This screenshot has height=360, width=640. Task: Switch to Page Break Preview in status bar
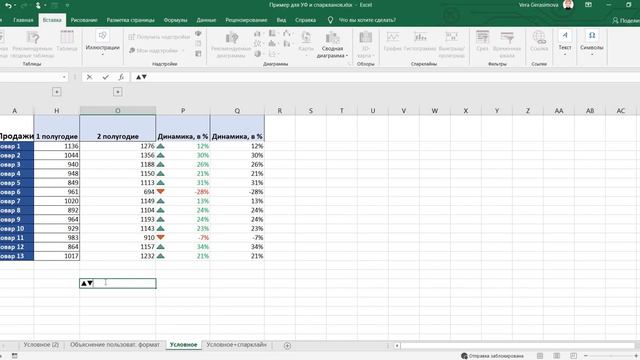click(x=573, y=356)
